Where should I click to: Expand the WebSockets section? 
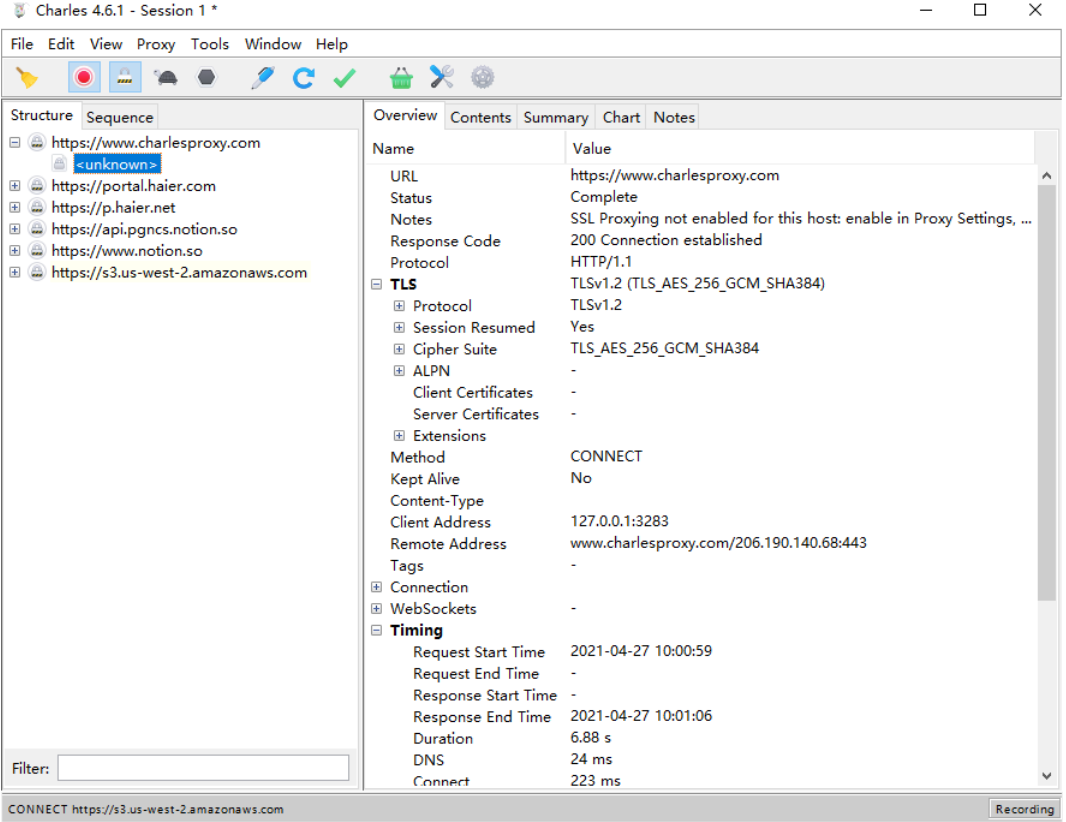pos(377,609)
